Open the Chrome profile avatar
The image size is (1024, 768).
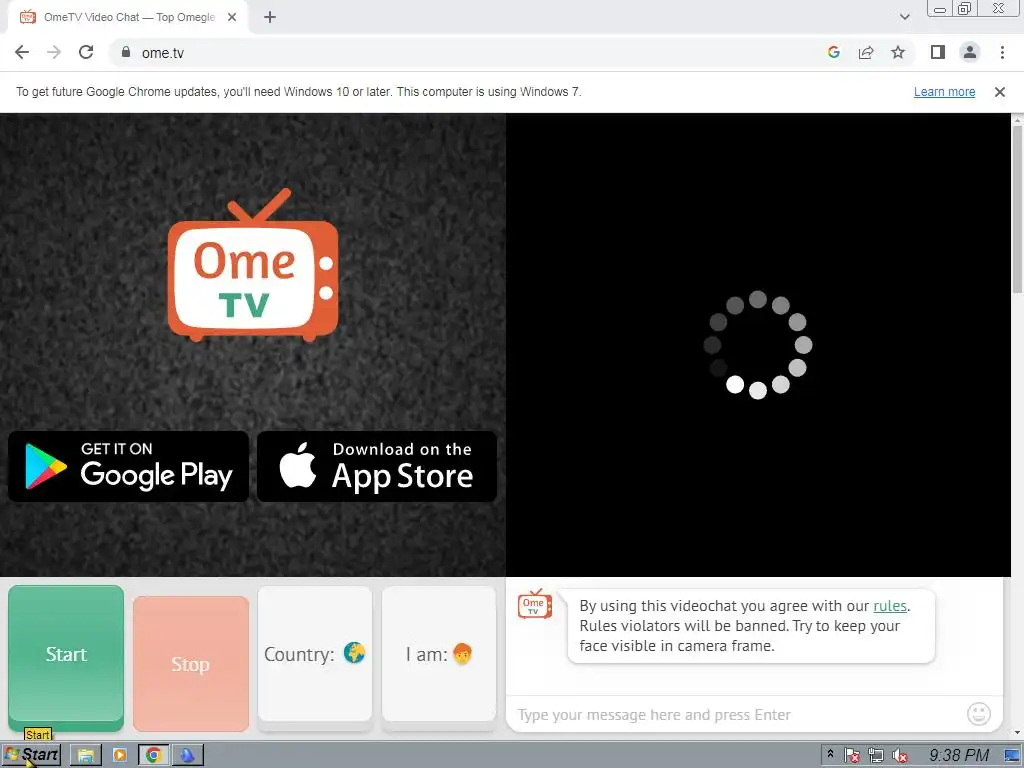pyautogui.click(x=970, y=52)
